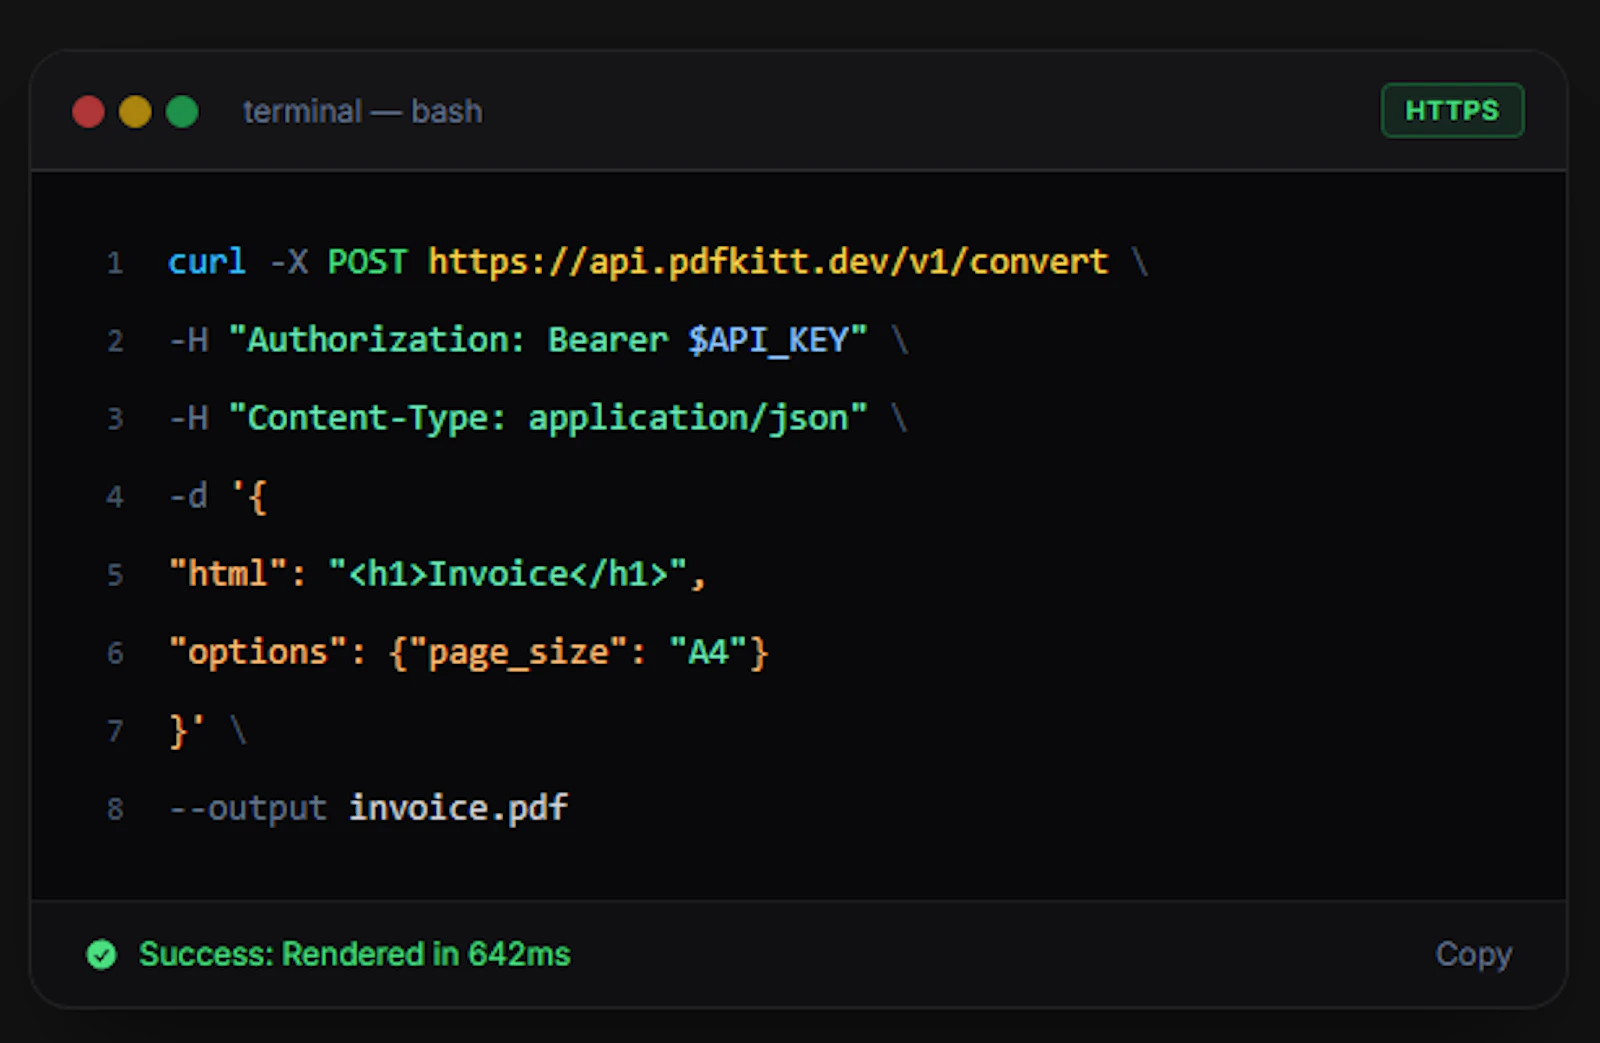Click the '"A4"' value
This screenshot has height=1043, width=1600.
coord(708,652)
